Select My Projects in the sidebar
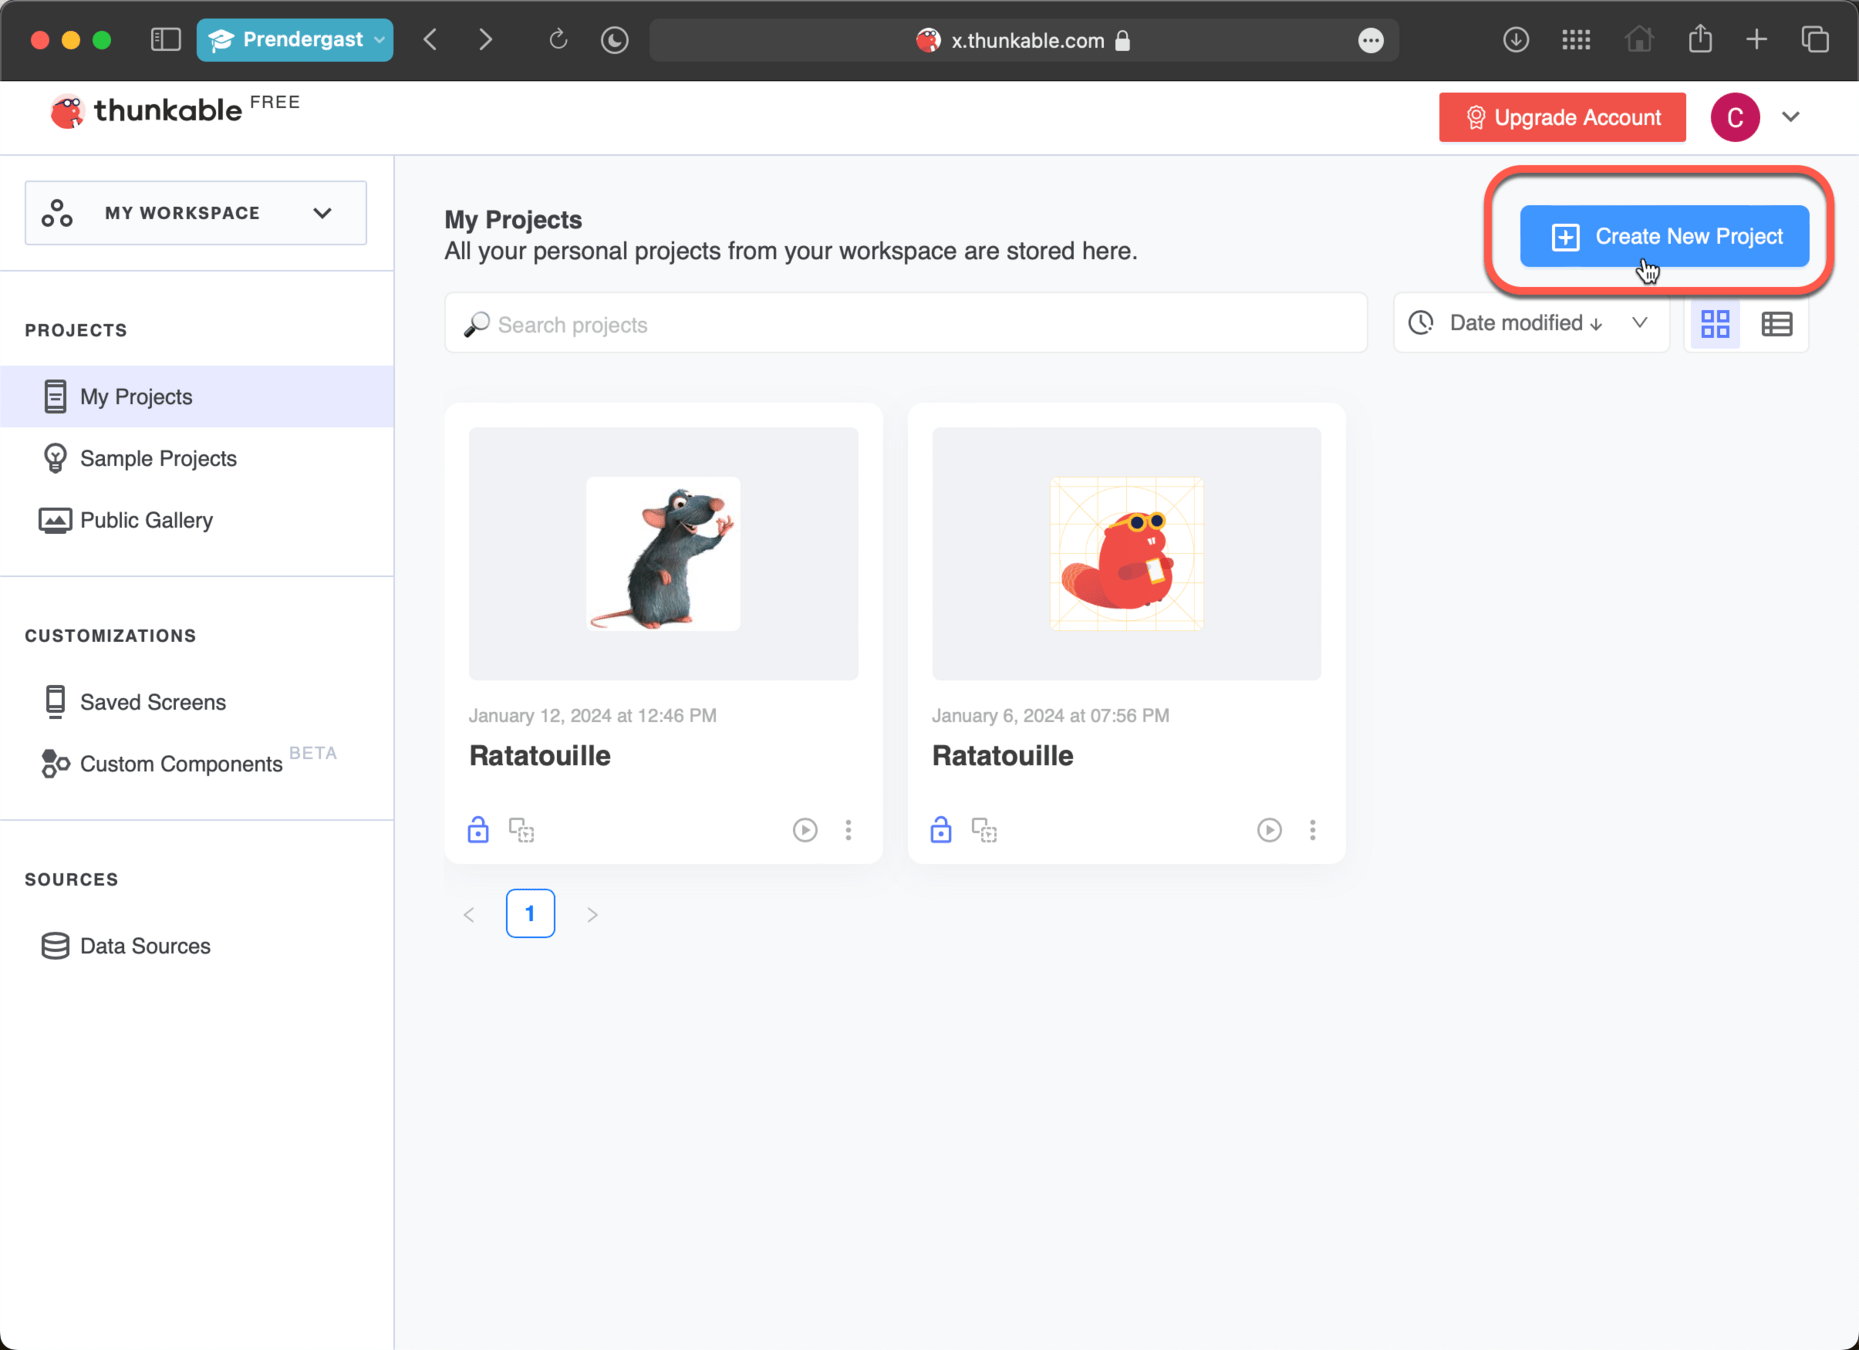 point(136,396)
